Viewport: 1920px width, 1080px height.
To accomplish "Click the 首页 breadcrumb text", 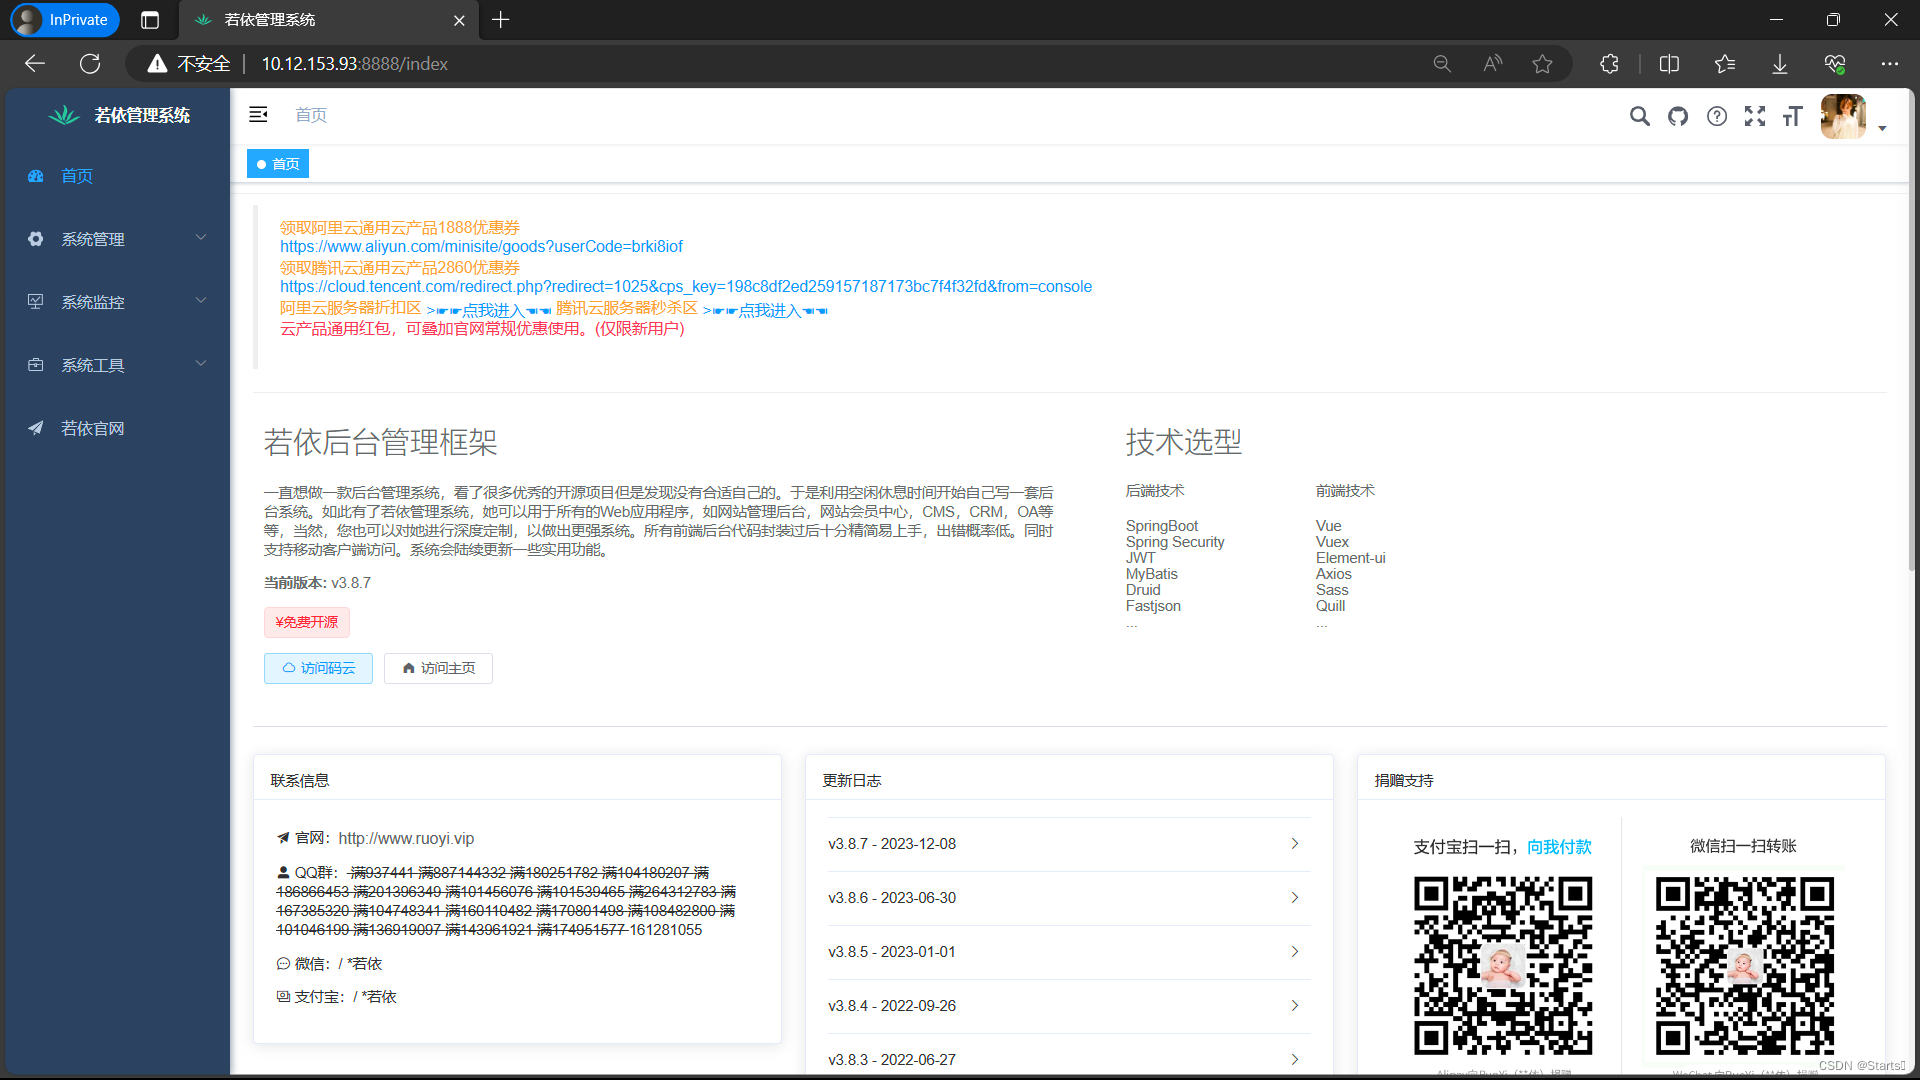I will pyautogui.click(x=311, y=115).
